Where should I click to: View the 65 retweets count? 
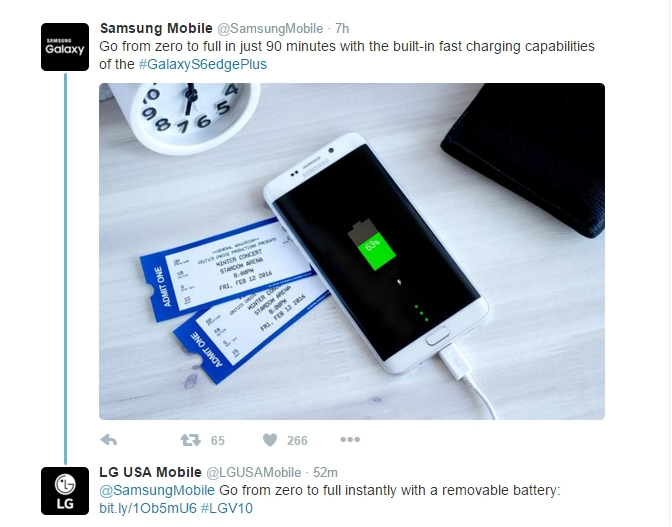click(x=218, y=440)
